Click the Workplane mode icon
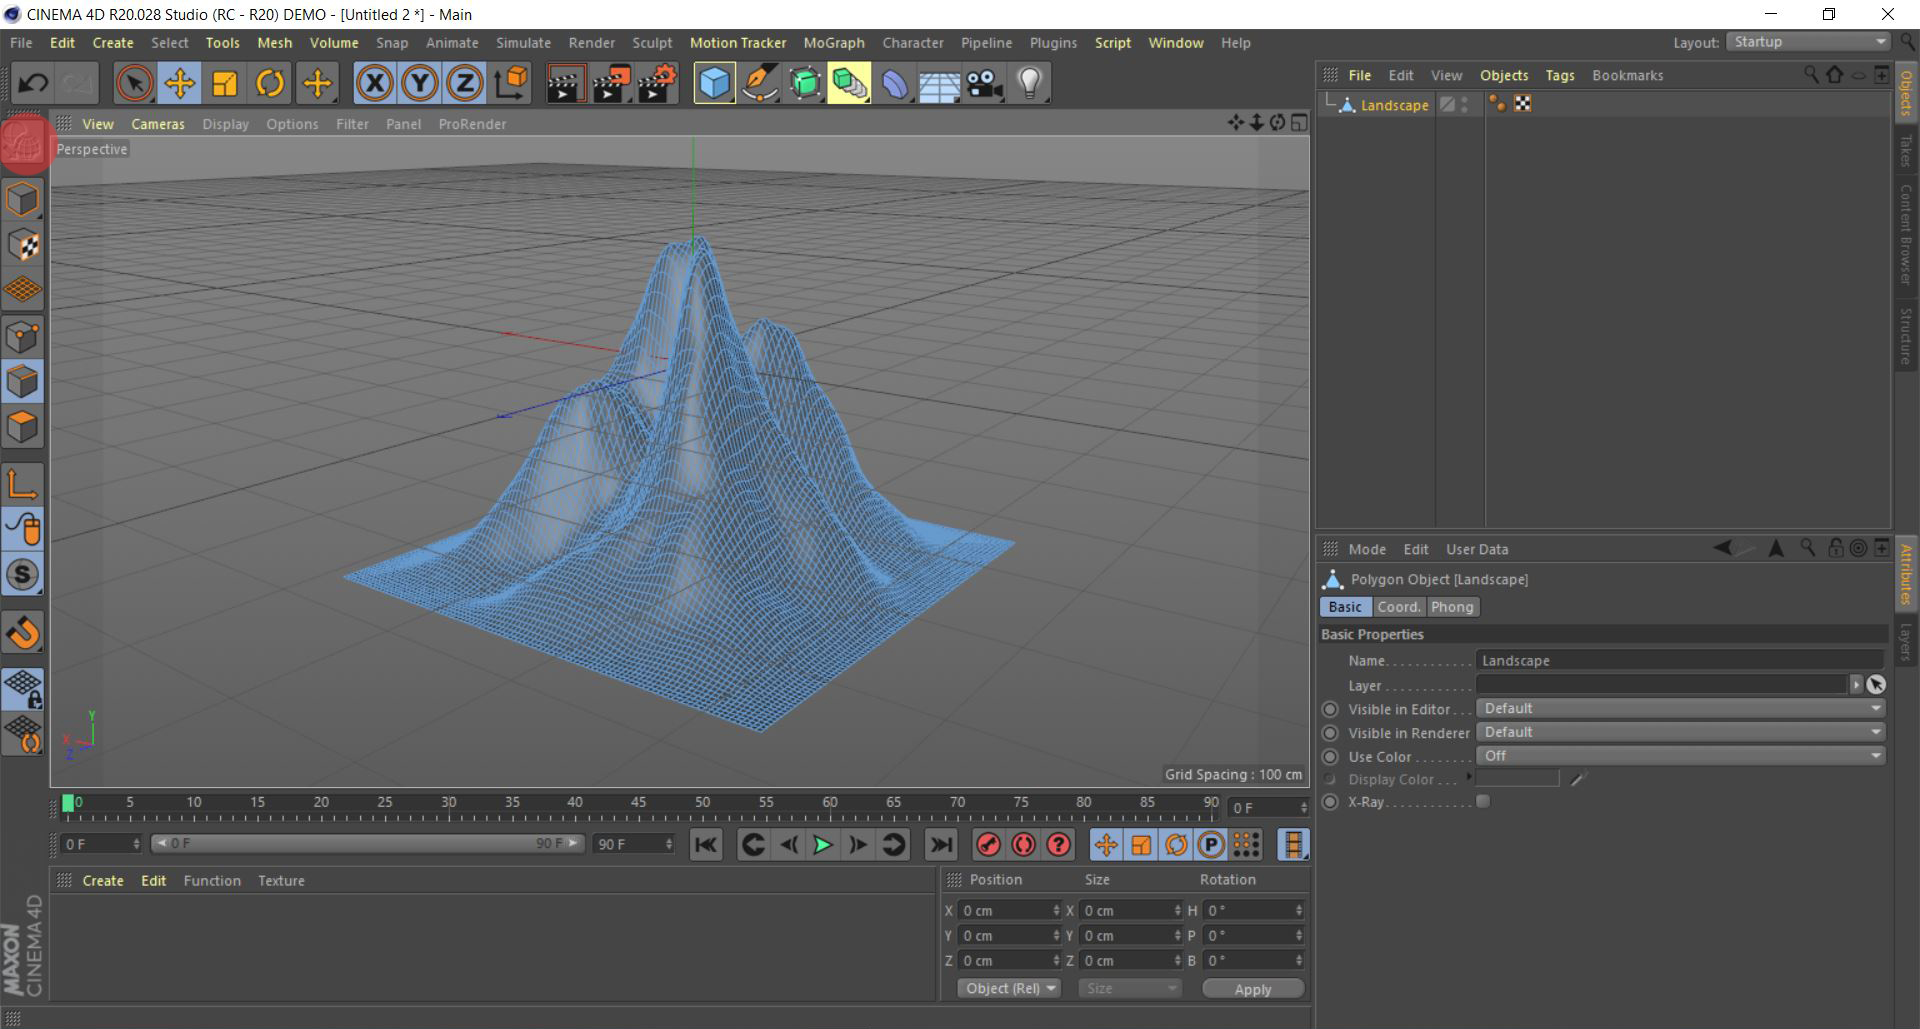 tap(23, 290)
